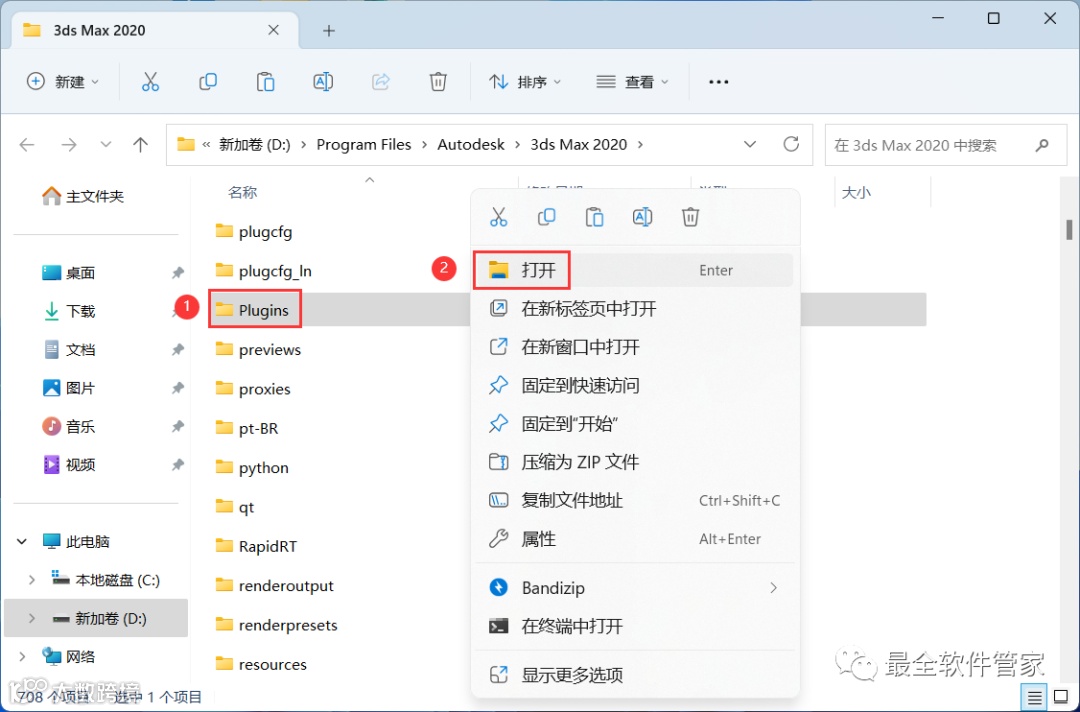Click the Rename icon in the context menu
This screenshot has height=712, width=1080.
pos(643,217)
